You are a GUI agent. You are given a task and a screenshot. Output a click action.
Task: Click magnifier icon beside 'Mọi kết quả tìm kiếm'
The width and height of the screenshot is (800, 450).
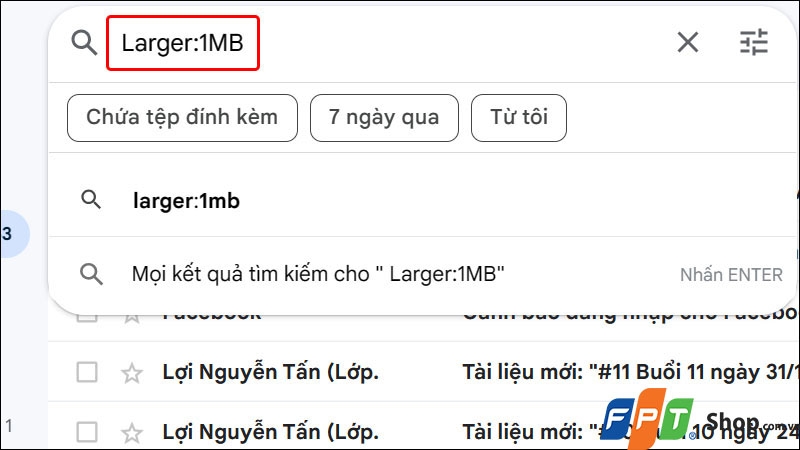pyautogui.click(x=91, y=274)
